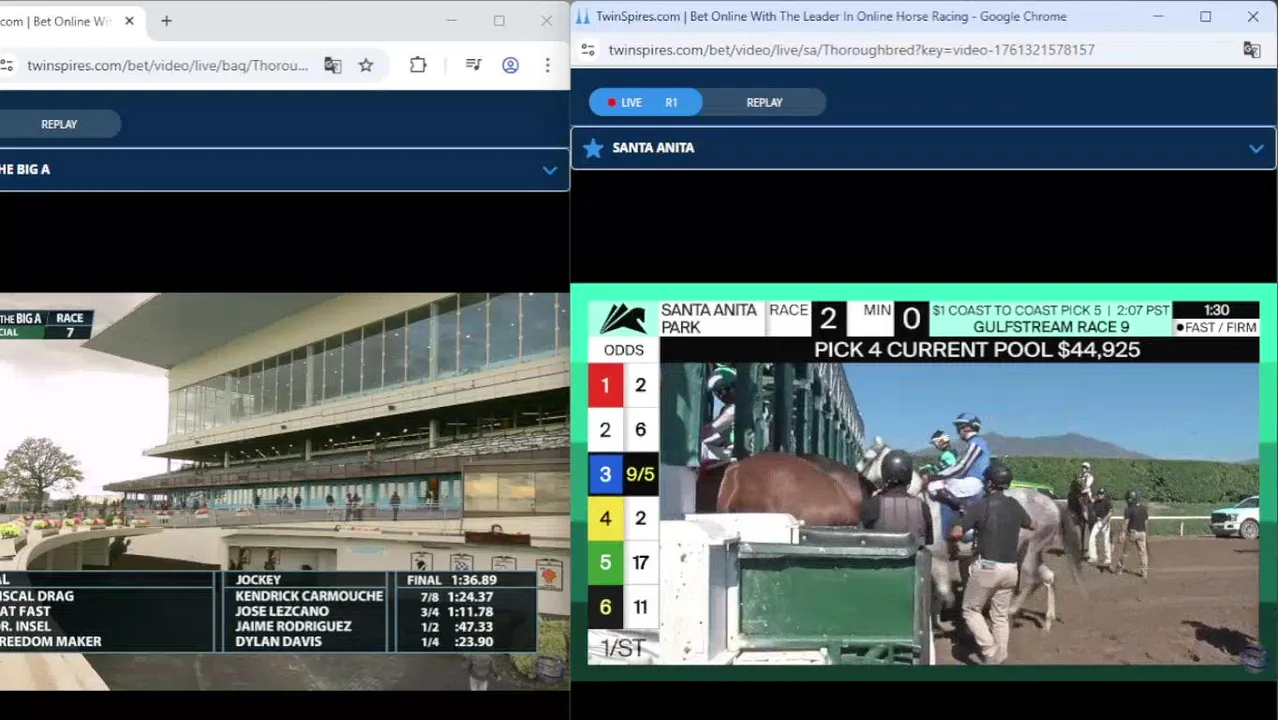Bookmark the page with the star icon
Viewport: 1278px width, 720px height.
pos(366,65)
